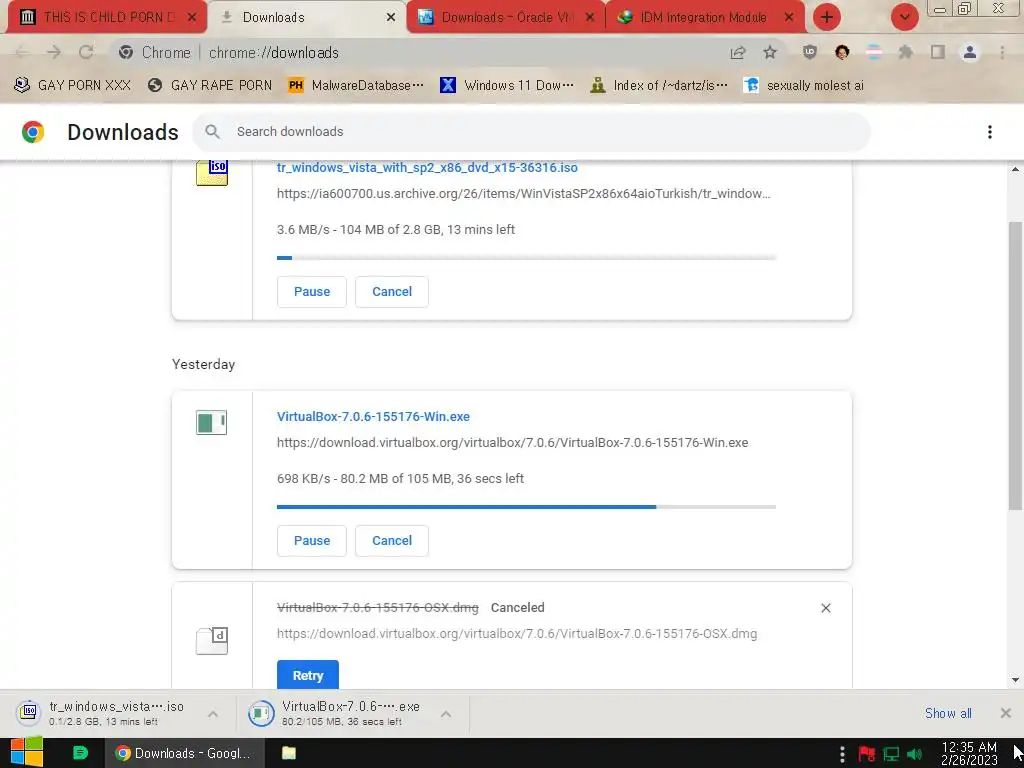Open tr_windows_vista_with_sp2 ISO file link
The width and height of the screenshot is (1024, 768).
(x=427, y=167)
